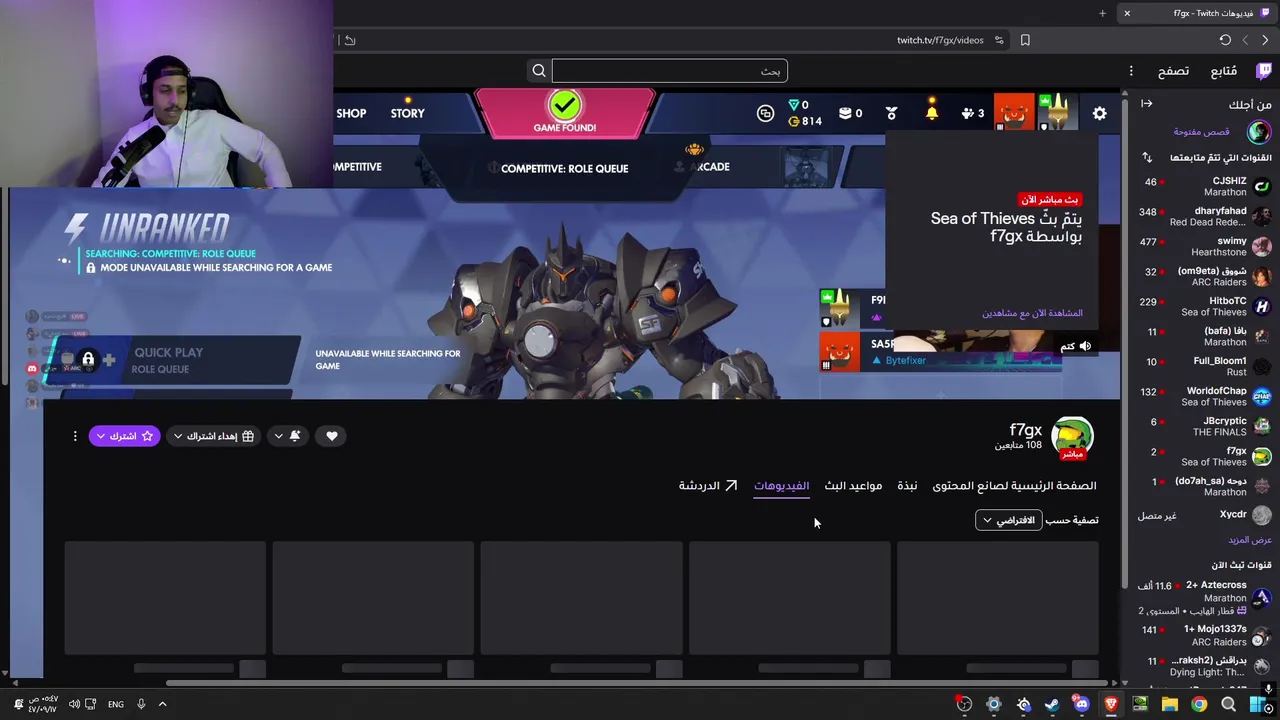Image resolution: width=1280 pixels, height=720 pixels.
Task: Switch to the نبذة tab
Action: [x=907, y=486]
